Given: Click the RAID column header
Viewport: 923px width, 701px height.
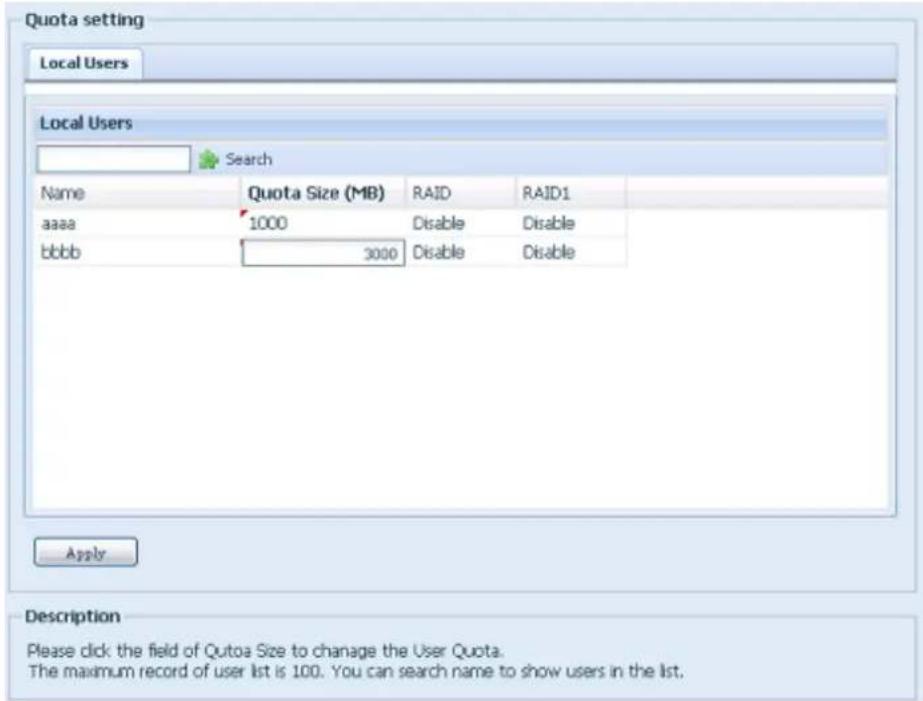Looking at the screenshot, I should click(461, 193).
